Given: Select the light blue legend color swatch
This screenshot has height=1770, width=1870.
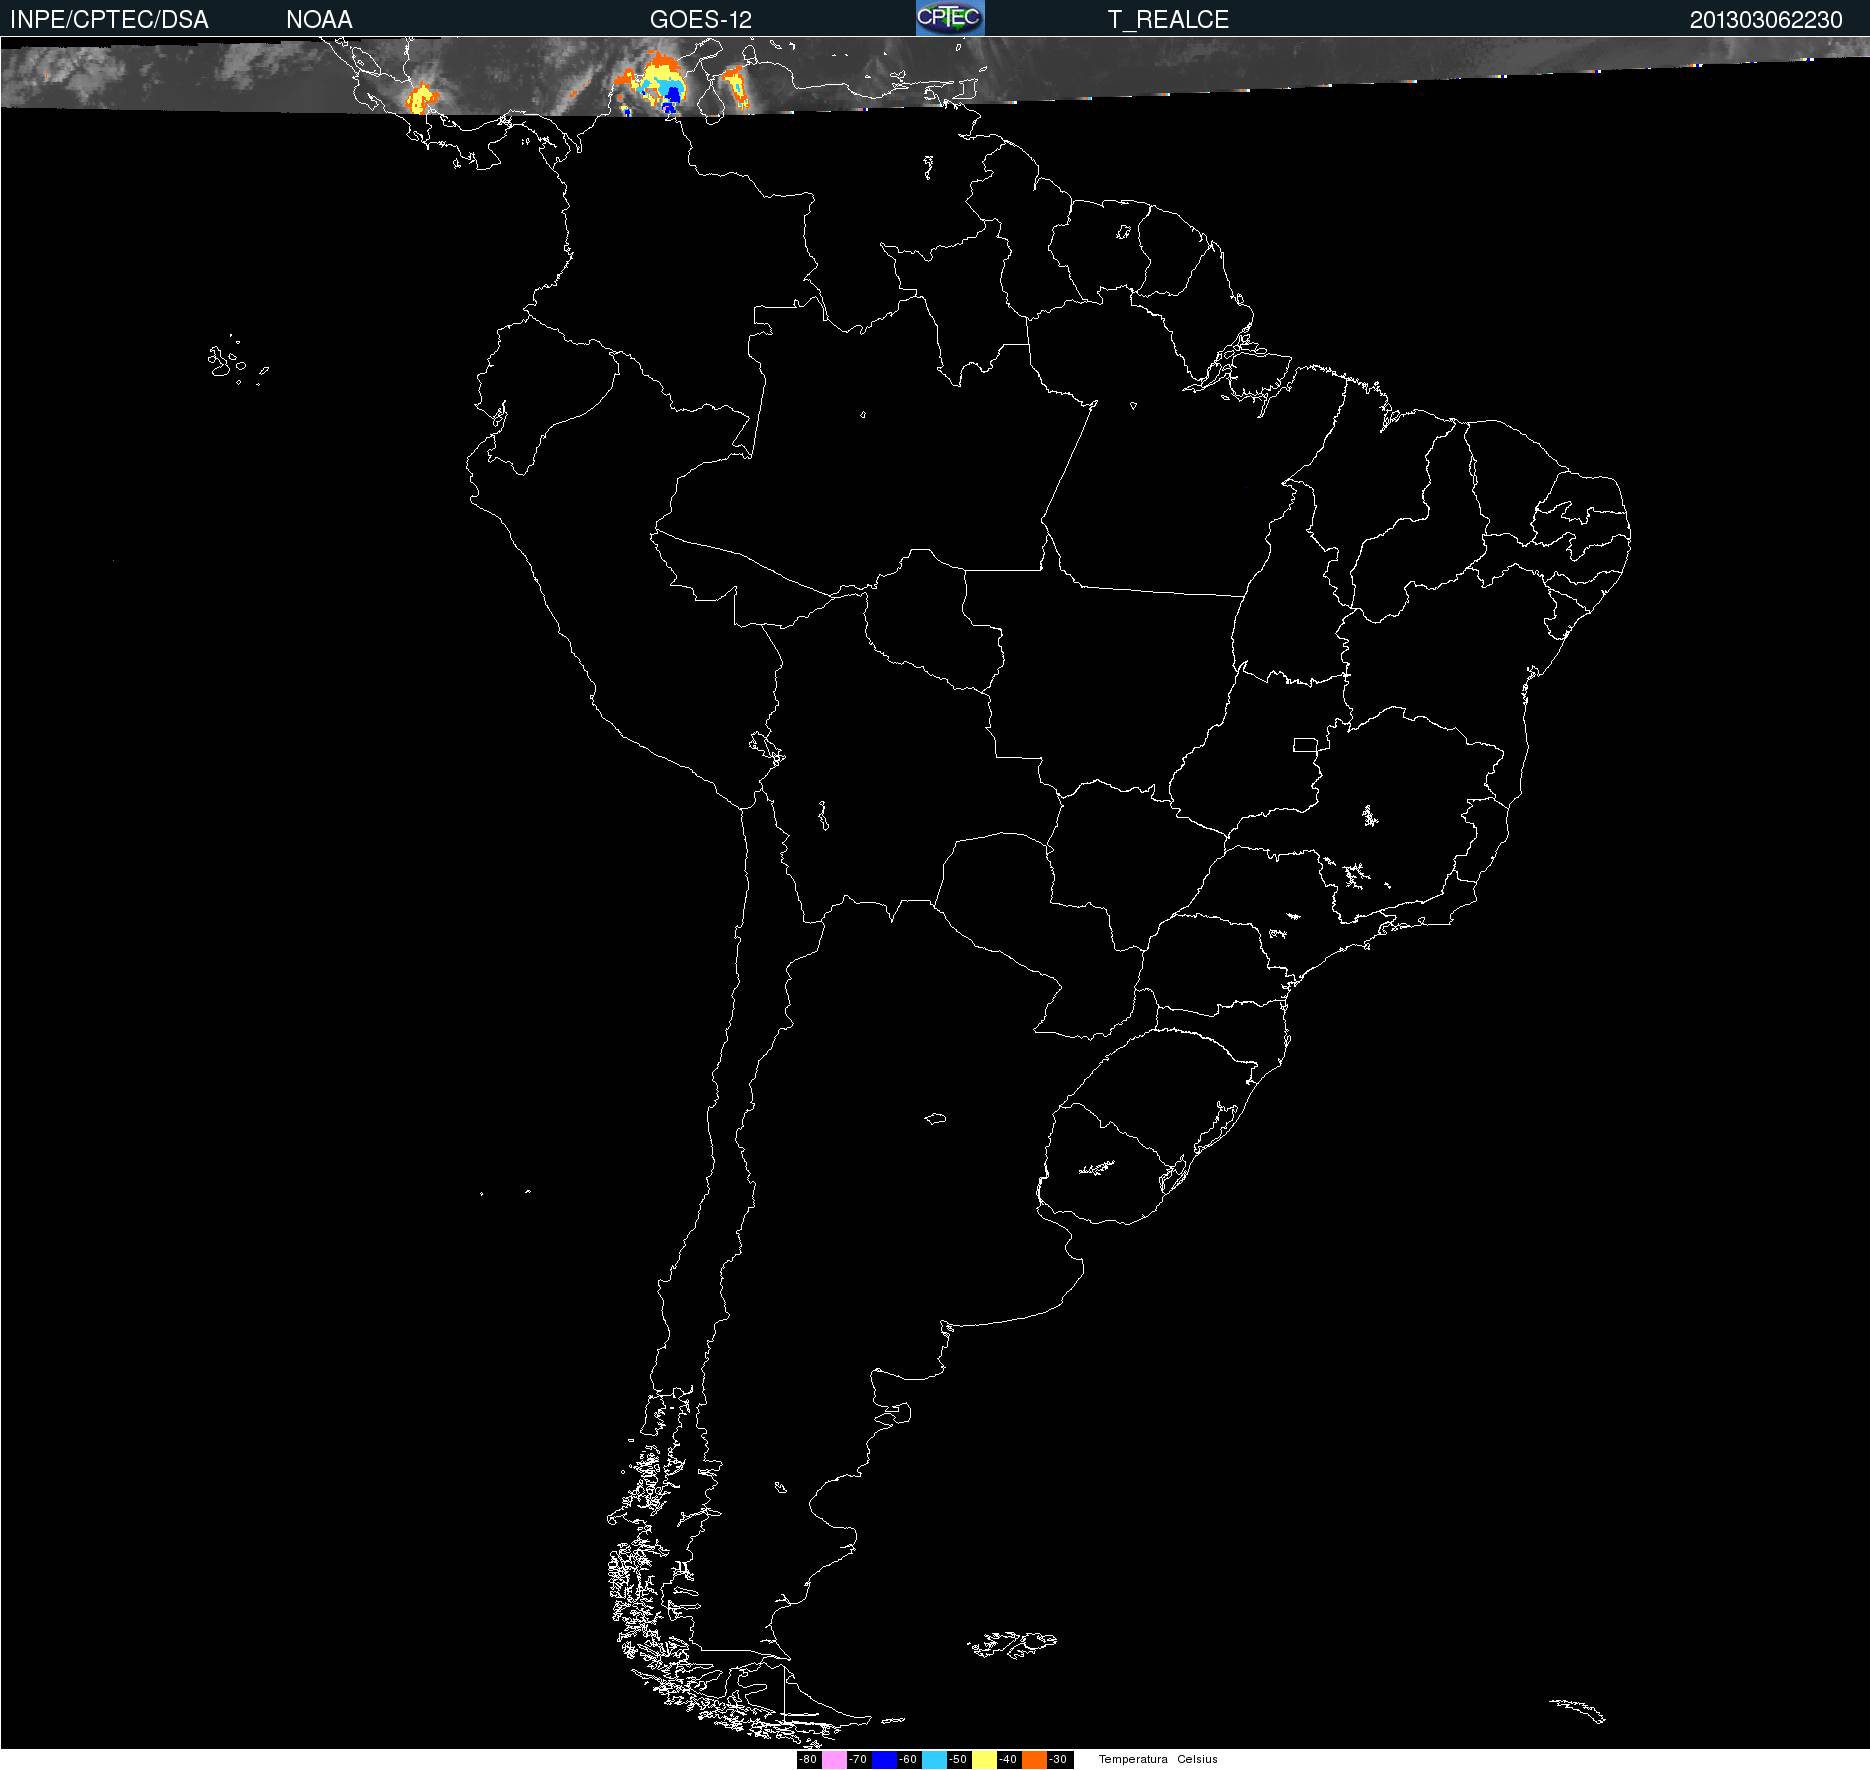Looking at the screenshot, I should click(x=934, y=1760).
